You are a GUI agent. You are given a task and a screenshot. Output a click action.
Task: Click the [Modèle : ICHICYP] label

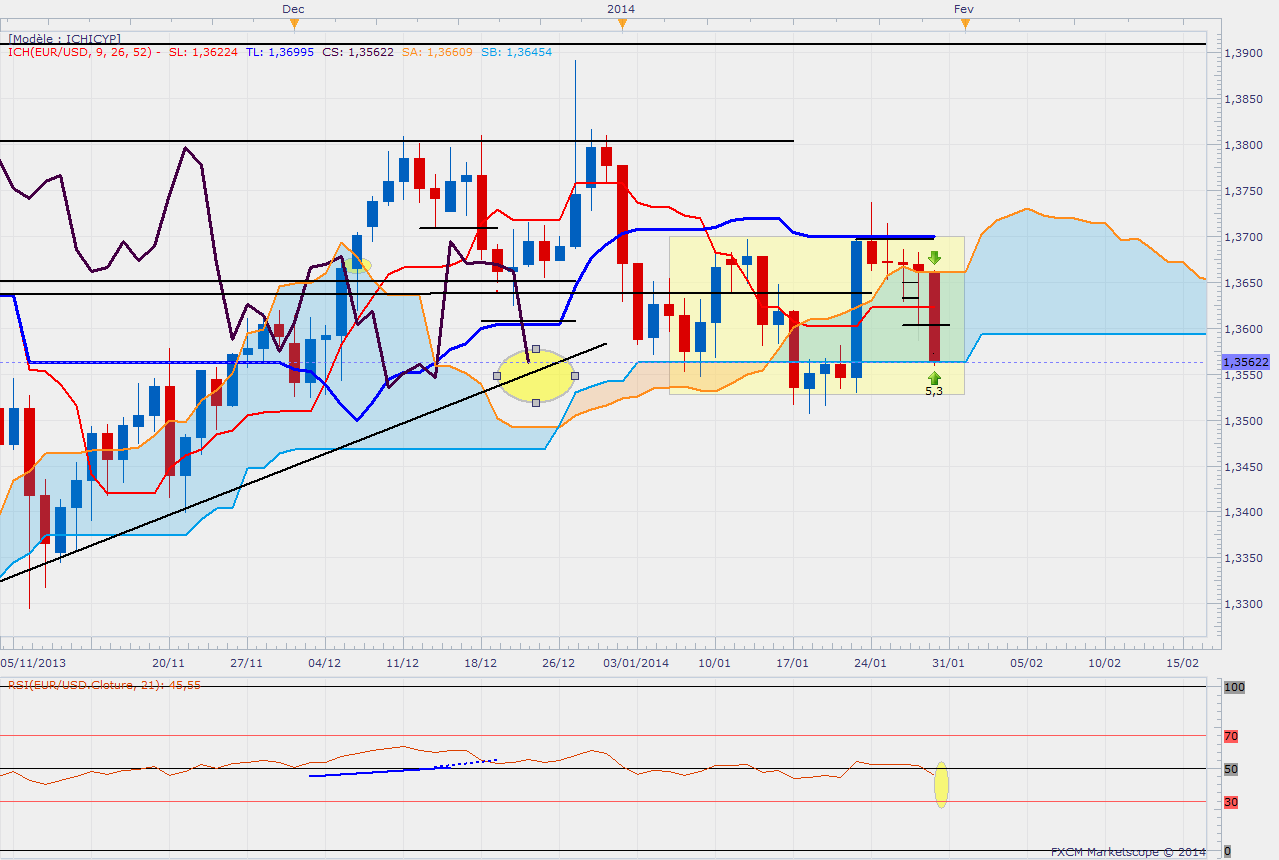[x=64, y=38]
